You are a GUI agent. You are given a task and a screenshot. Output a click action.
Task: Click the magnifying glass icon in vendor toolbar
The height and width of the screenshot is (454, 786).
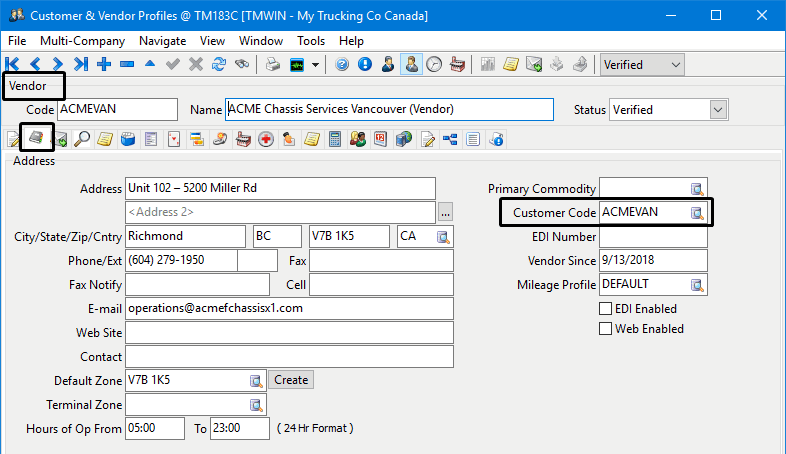[82, 139]
